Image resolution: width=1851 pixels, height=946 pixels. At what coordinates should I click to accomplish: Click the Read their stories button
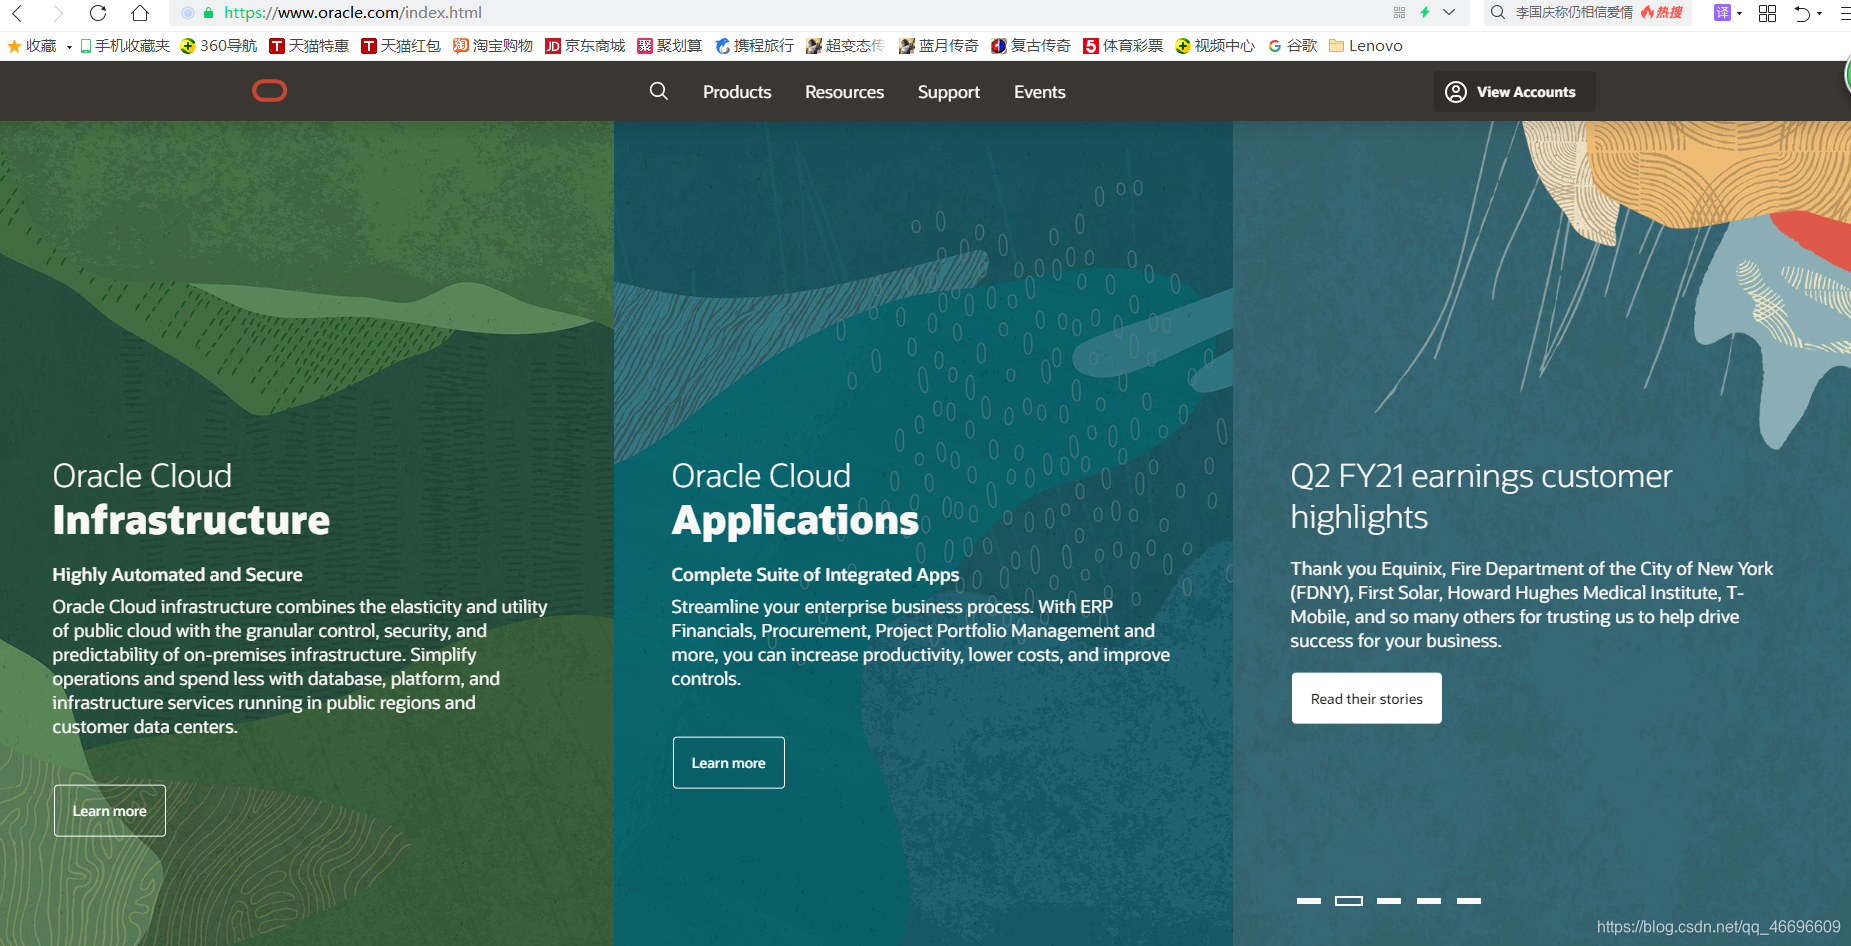(x=1367, y=698)
